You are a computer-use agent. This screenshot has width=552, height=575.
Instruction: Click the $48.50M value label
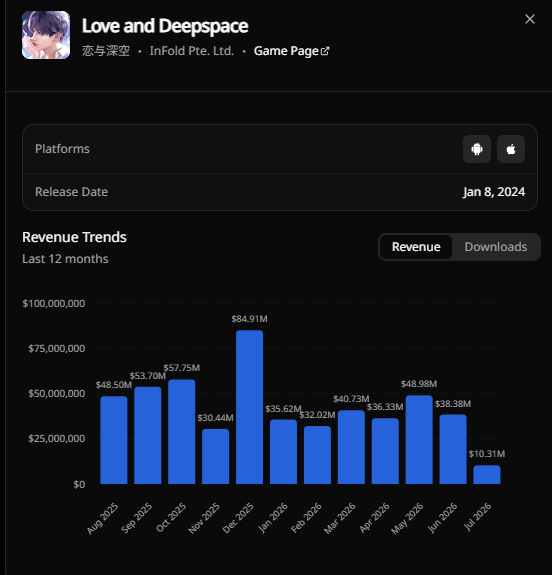tap(114, 385)
